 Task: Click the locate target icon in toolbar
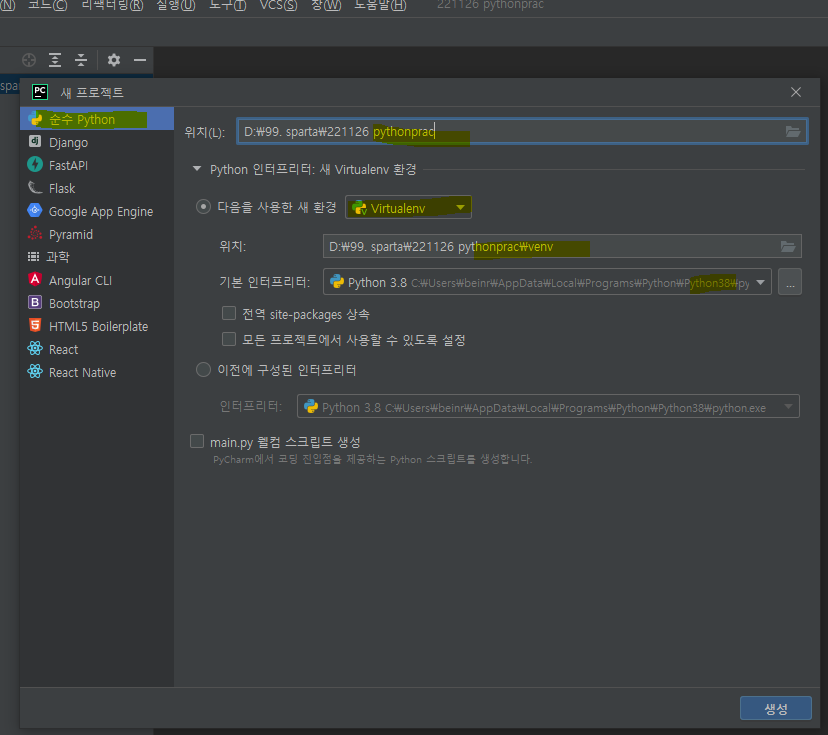(x=29, y=60)
